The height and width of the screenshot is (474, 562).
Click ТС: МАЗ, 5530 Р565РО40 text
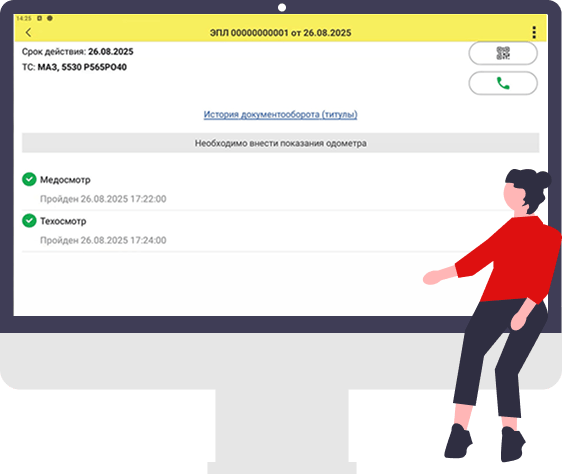point(74,67)
